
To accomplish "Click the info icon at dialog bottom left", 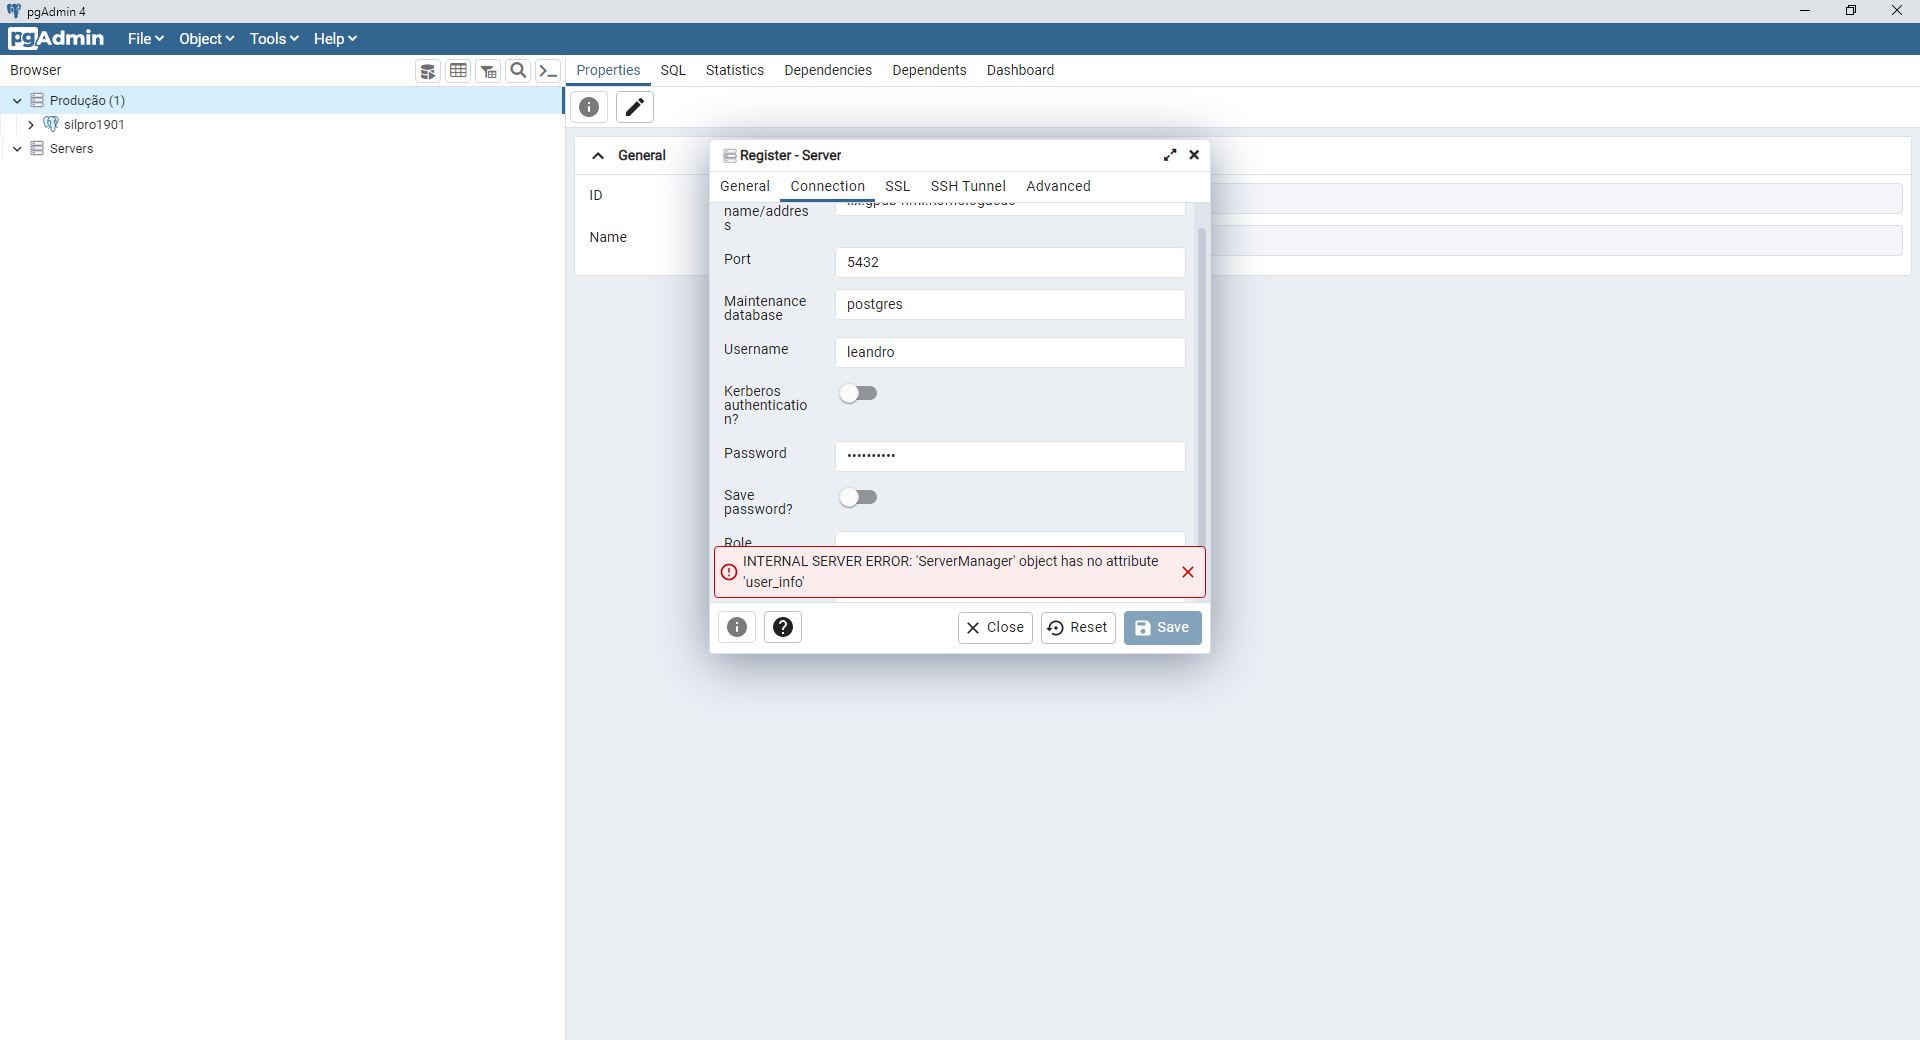I will click(737, 627).
